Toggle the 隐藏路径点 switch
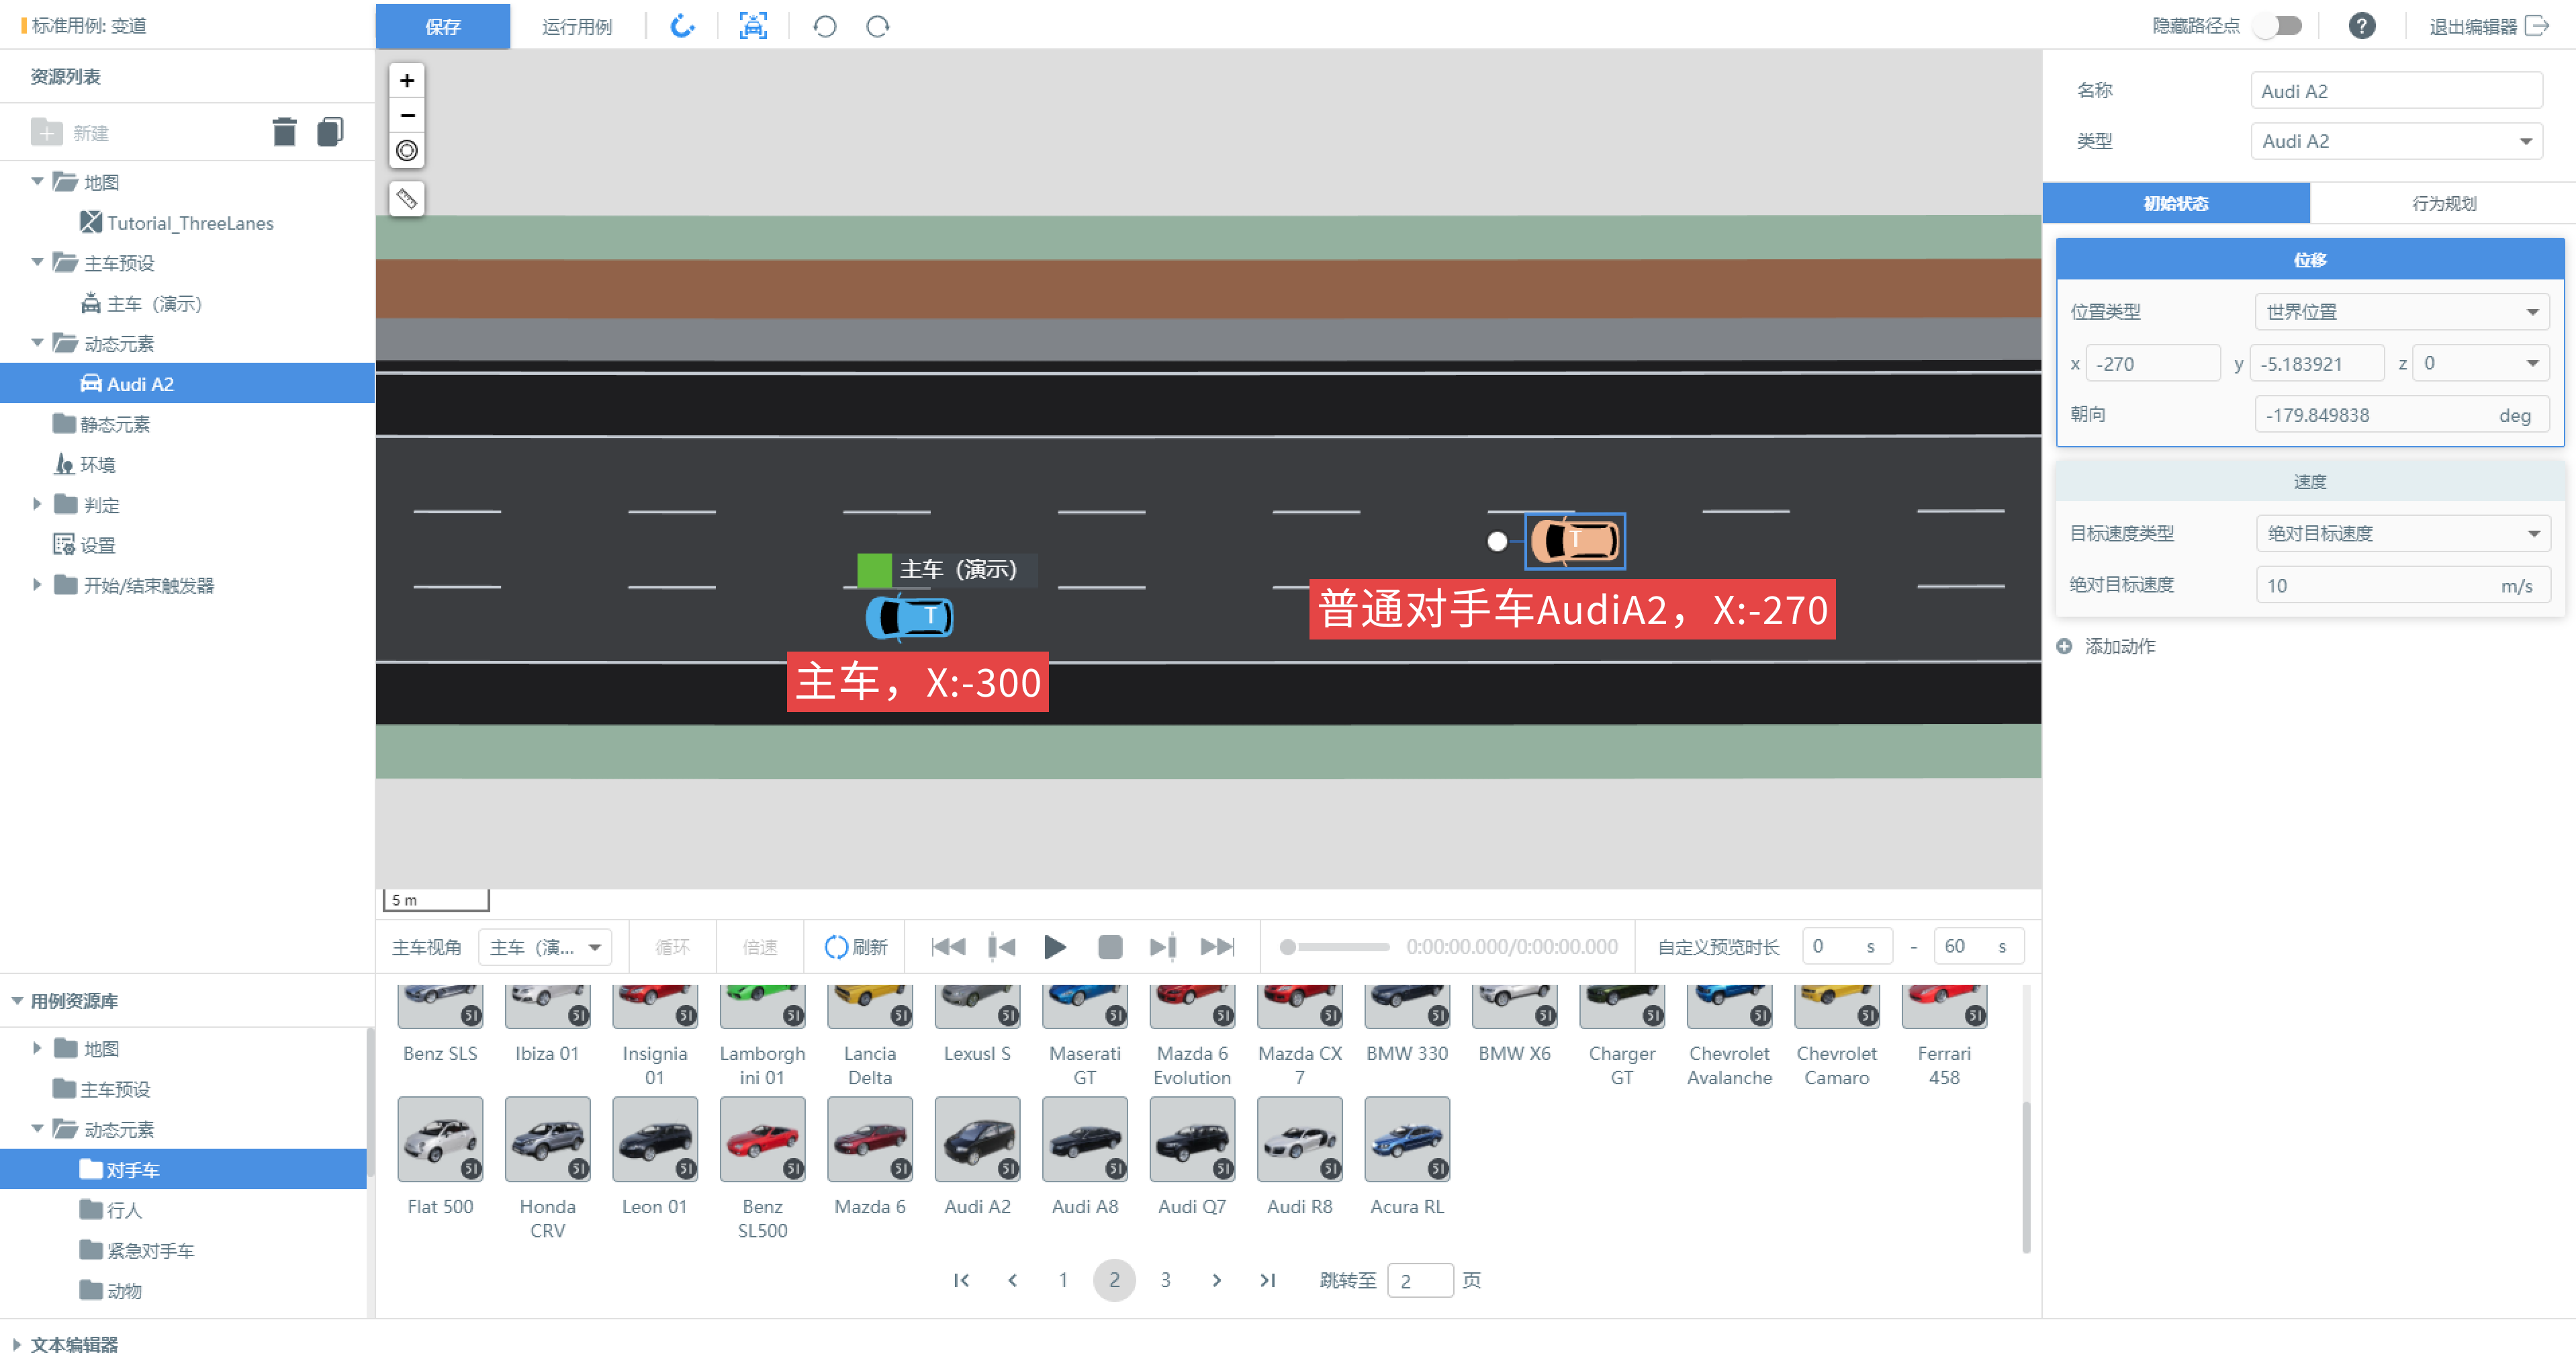2576x1365 pixels. (2279, 26)
